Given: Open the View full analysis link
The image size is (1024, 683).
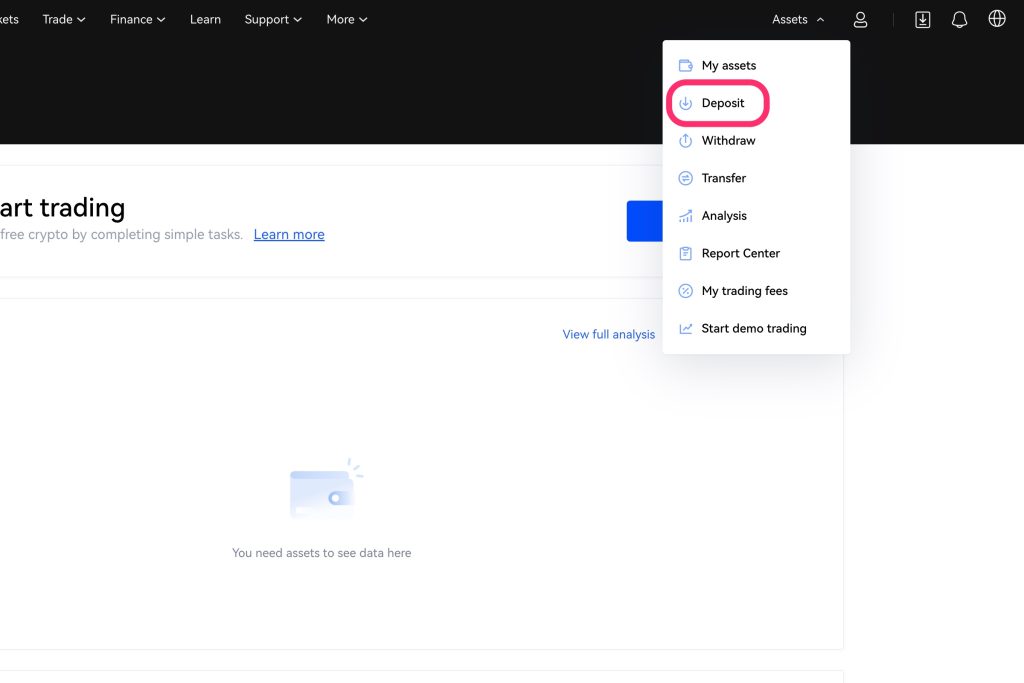Looking at the screenshot, I should tap(608, 334).
